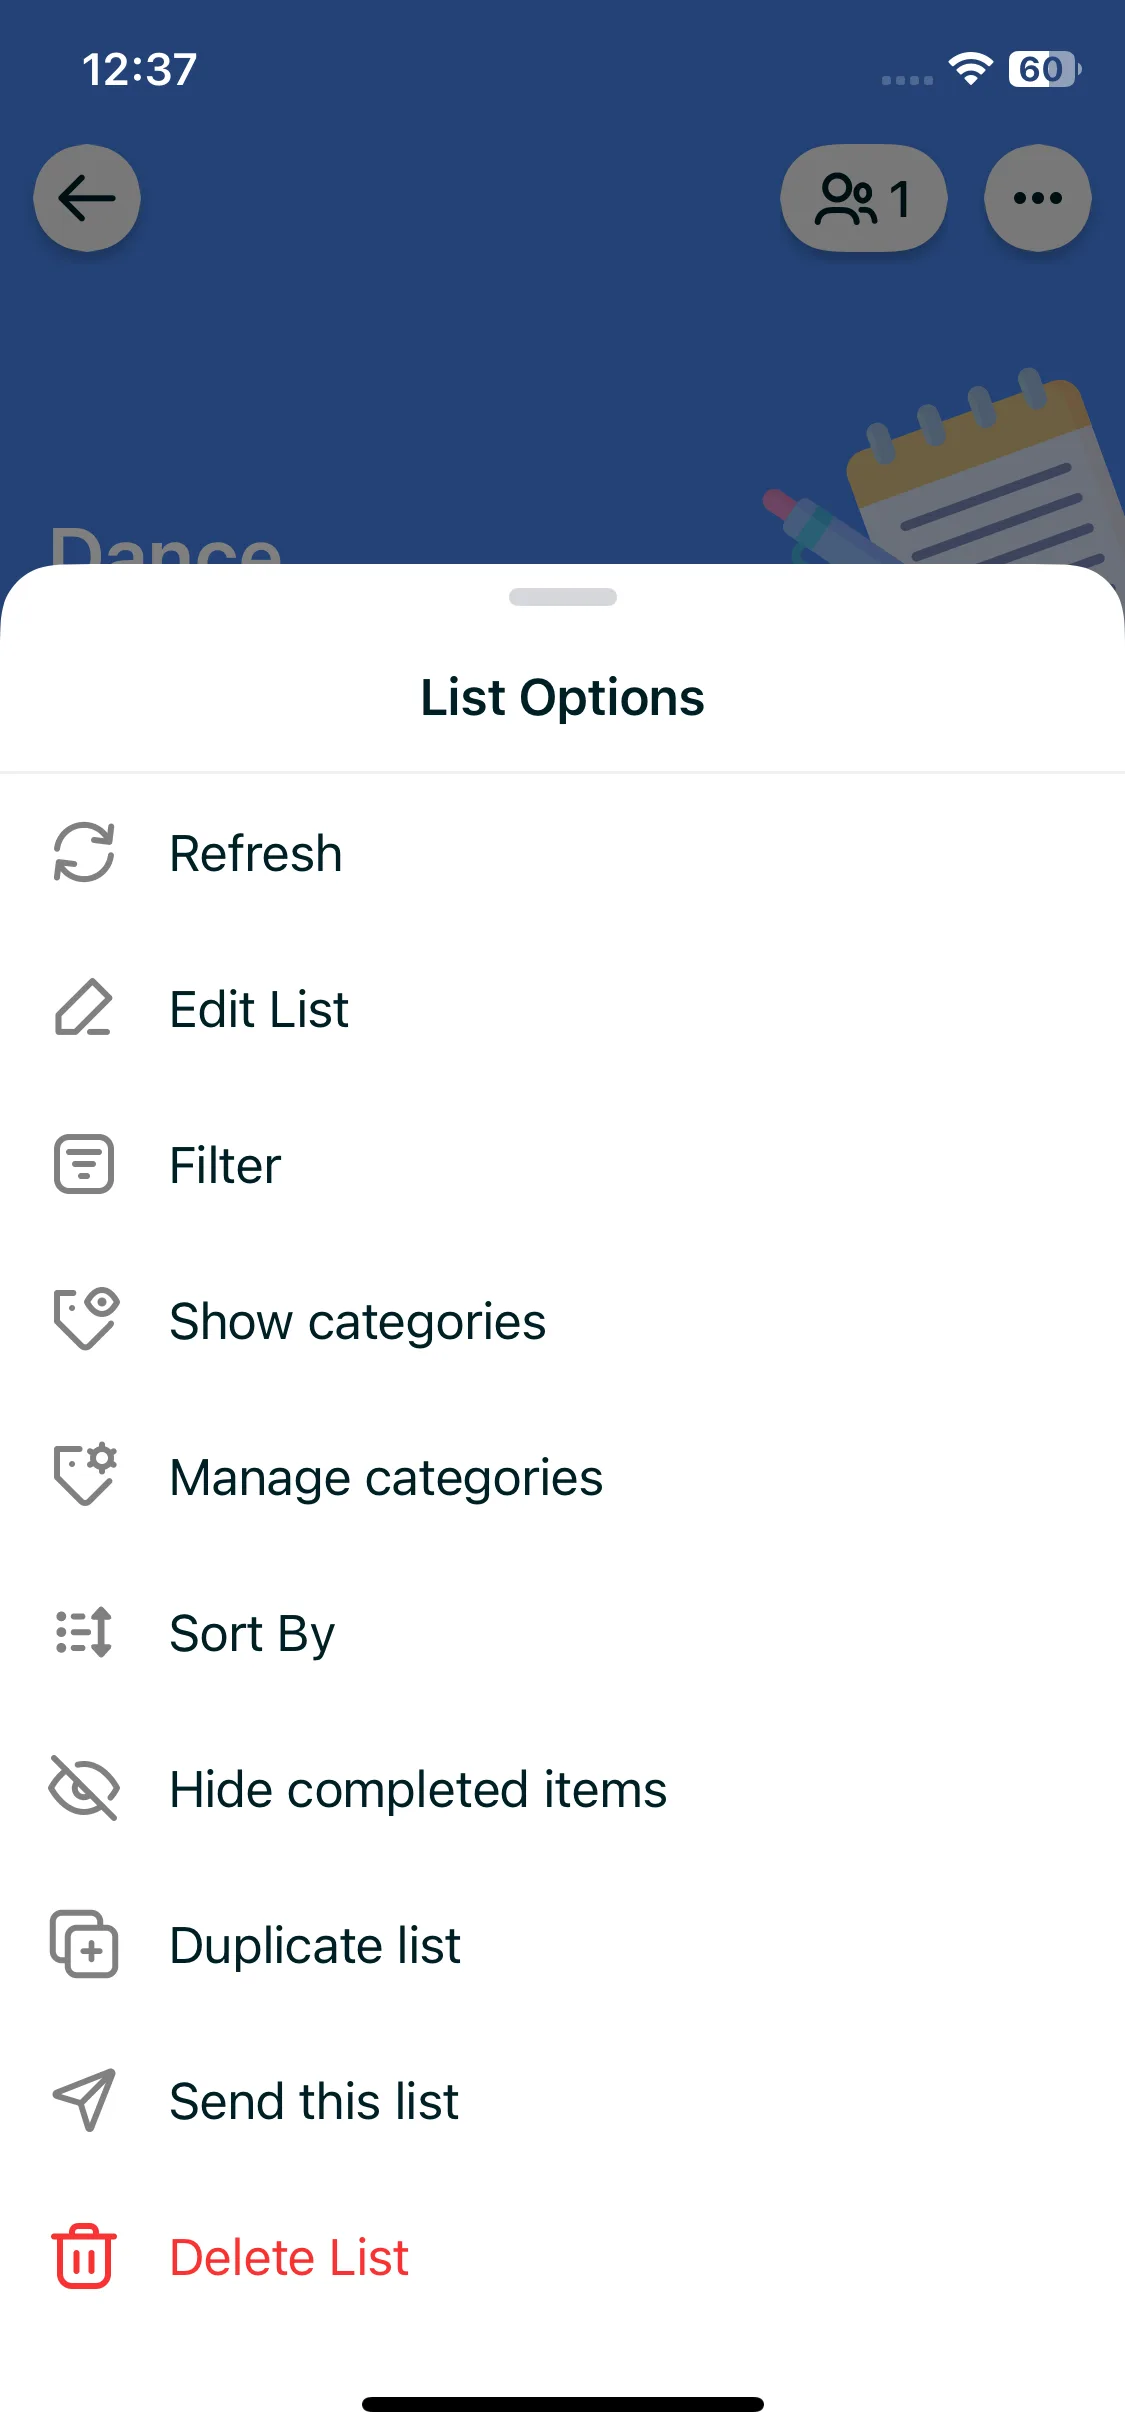1125x2436 pixels.
Task: Tap the sheet drag handle bar
Action: [562, 597]
